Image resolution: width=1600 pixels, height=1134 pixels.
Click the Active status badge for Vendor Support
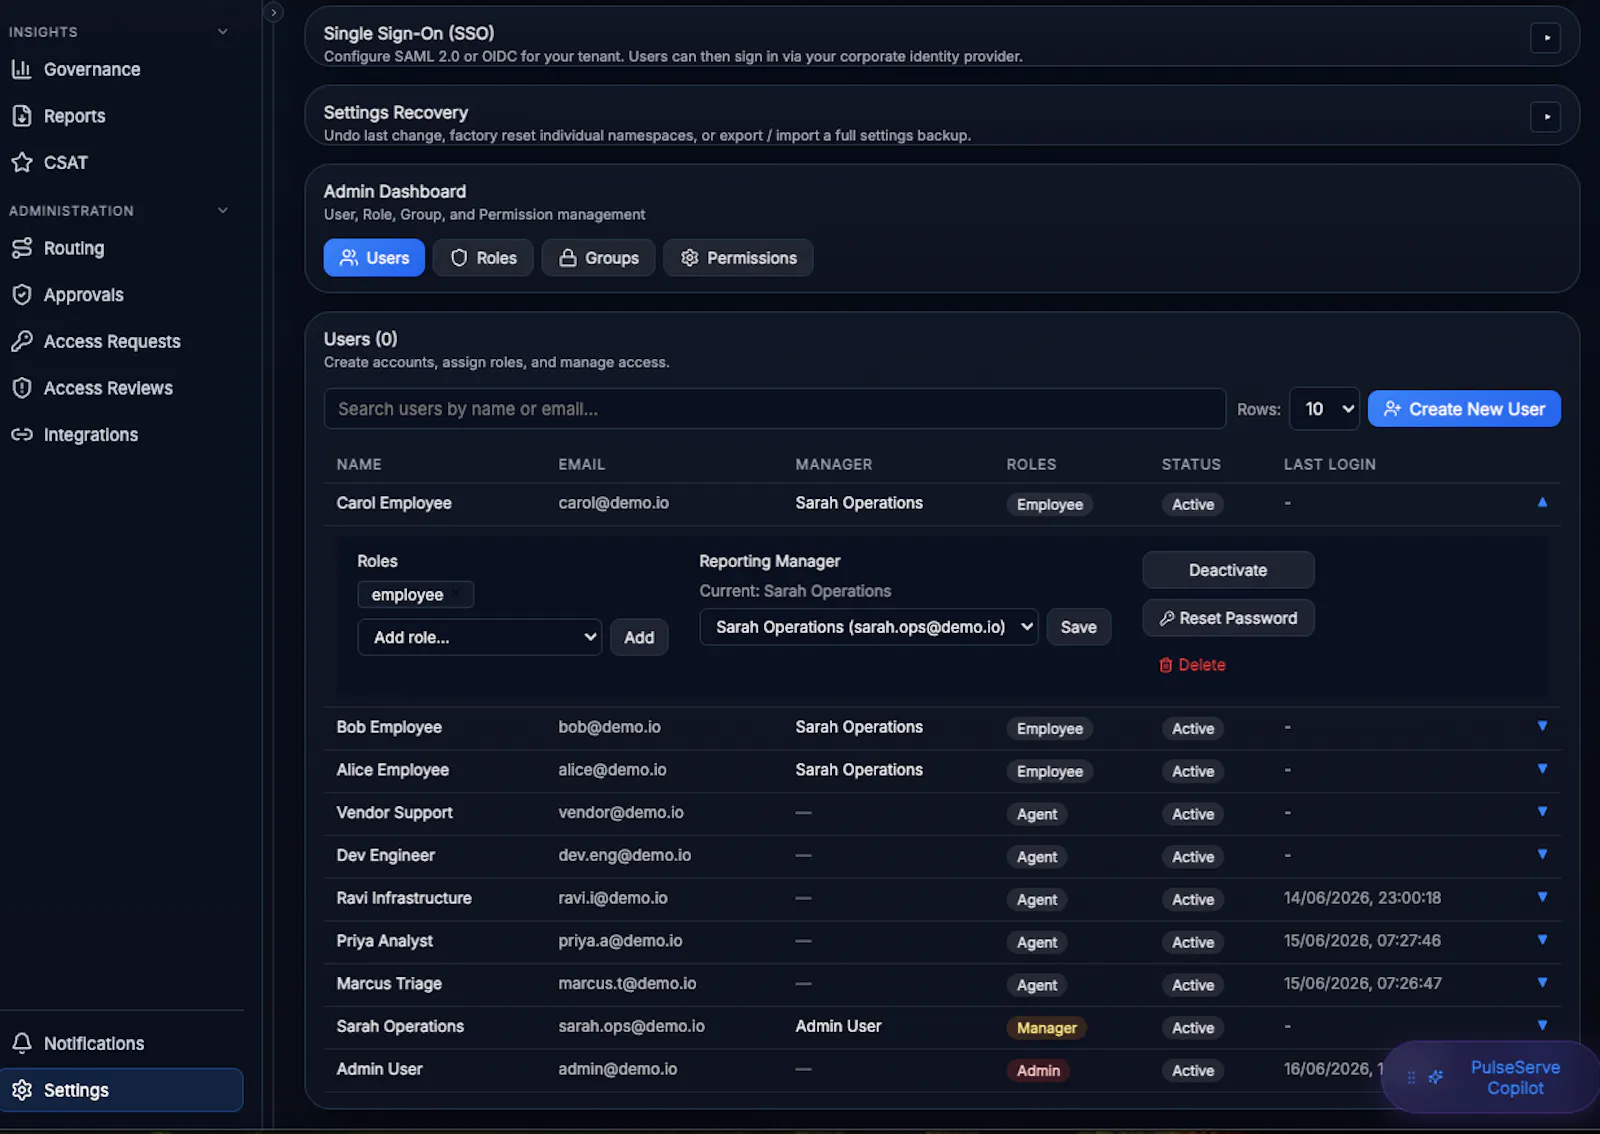pos(1193,814)
